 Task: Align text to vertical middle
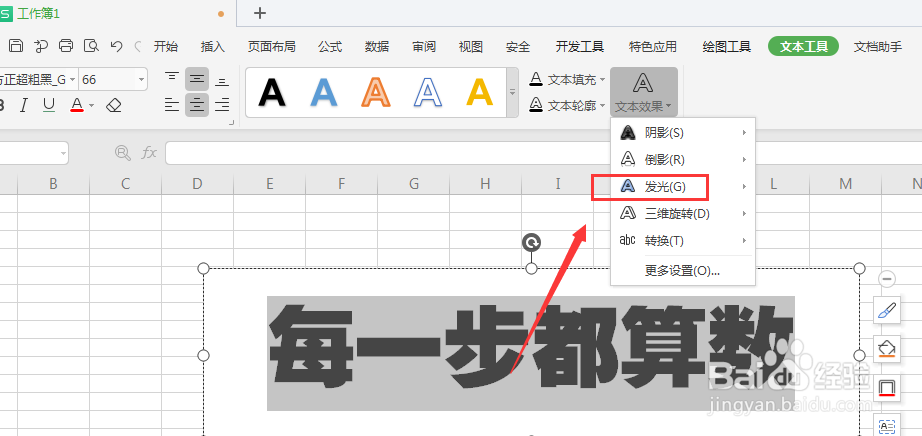point(197,79)
